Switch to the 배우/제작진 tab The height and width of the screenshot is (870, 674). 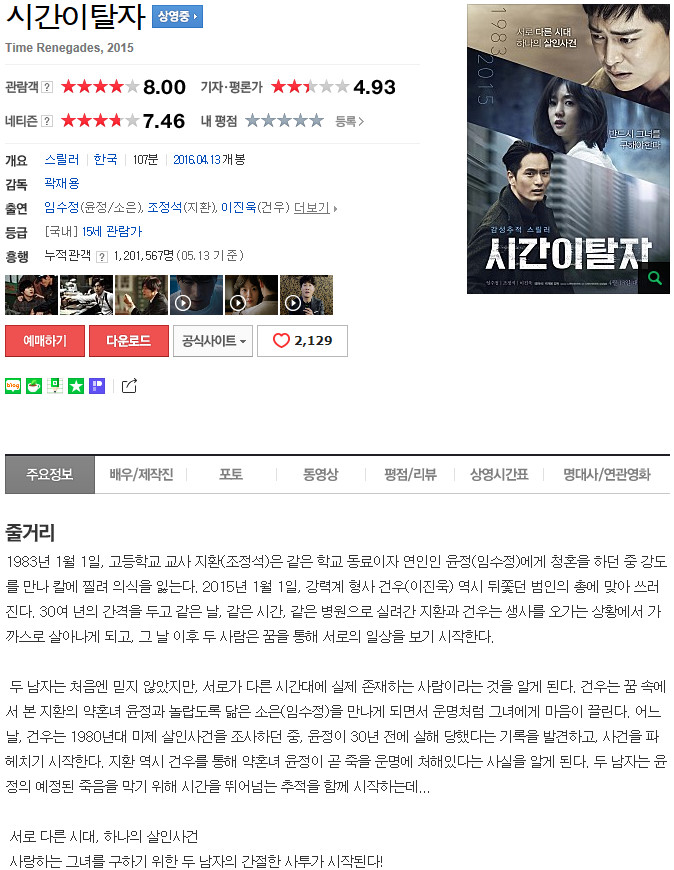pyautogui.click(x=141, y=474)
